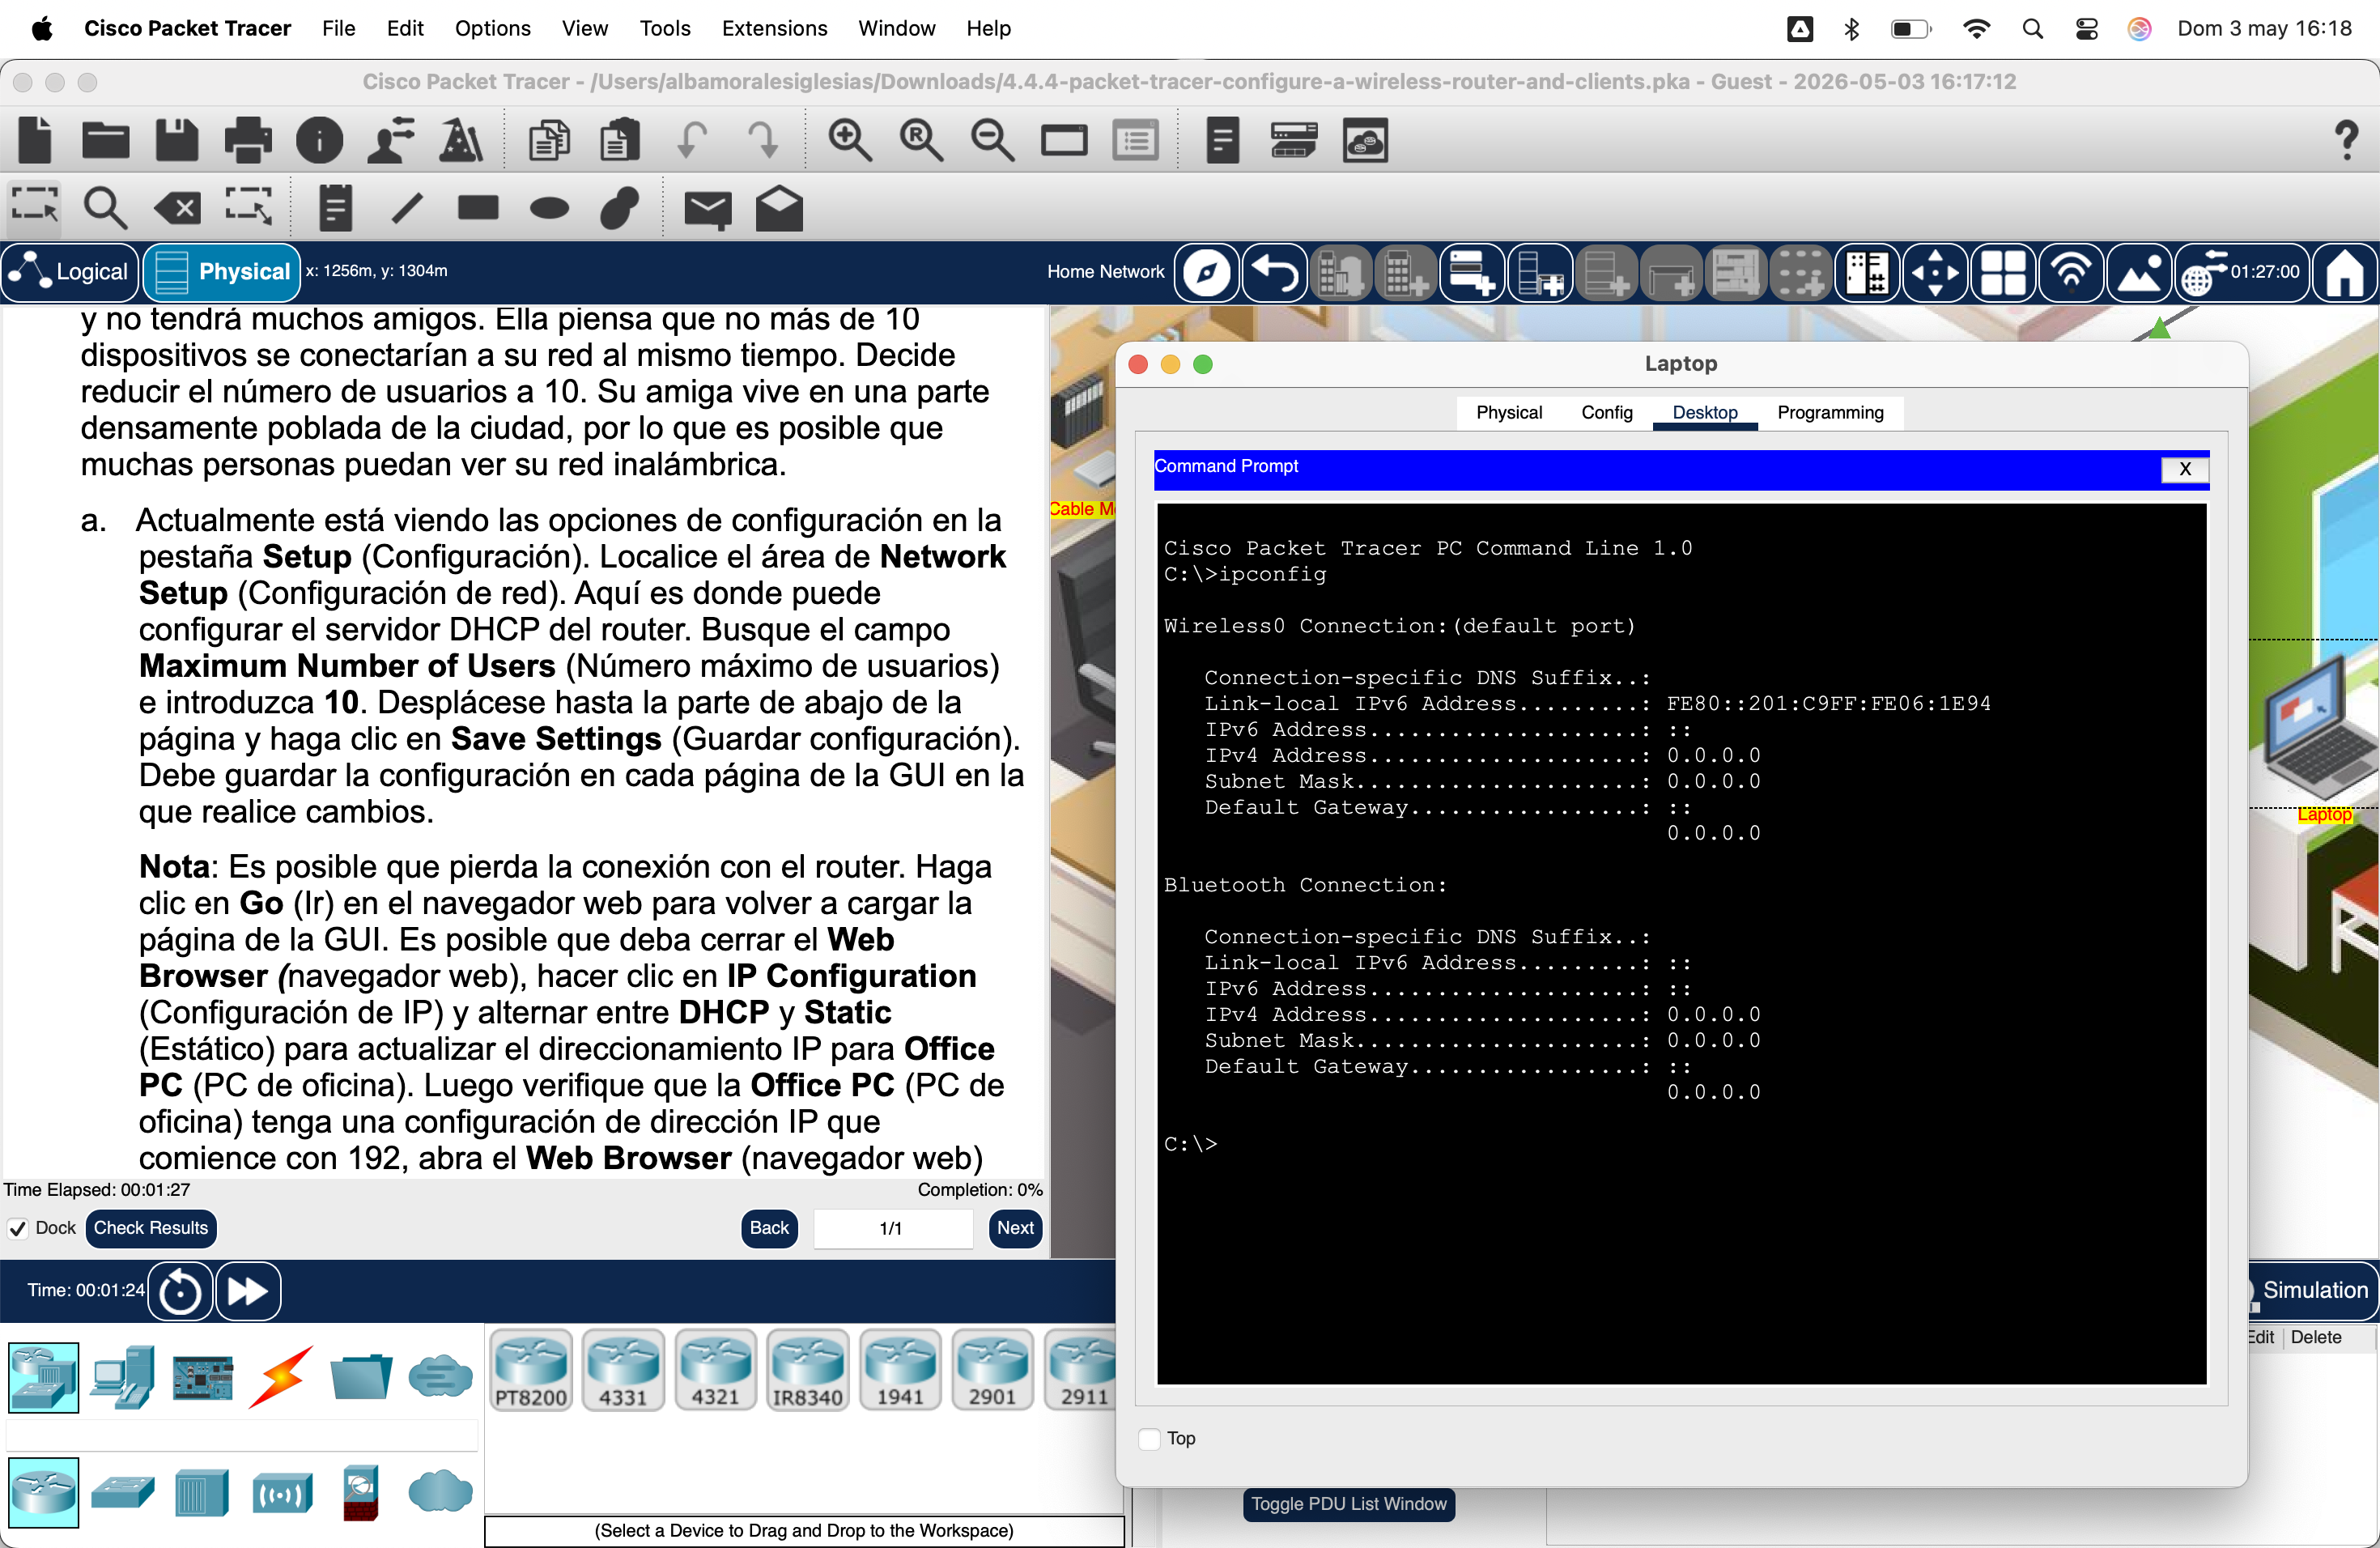This screenshot has height=1548, width=2380.
Task: Switch to Simulation mode
Action: pyautogui.click(x=2314, y=1290)
